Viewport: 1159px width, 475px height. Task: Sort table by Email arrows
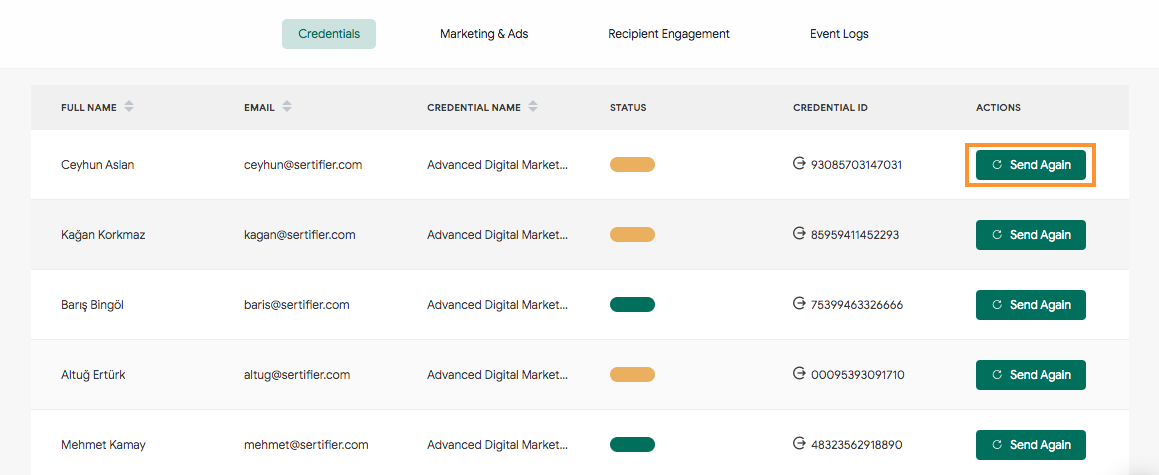point(287,107)
